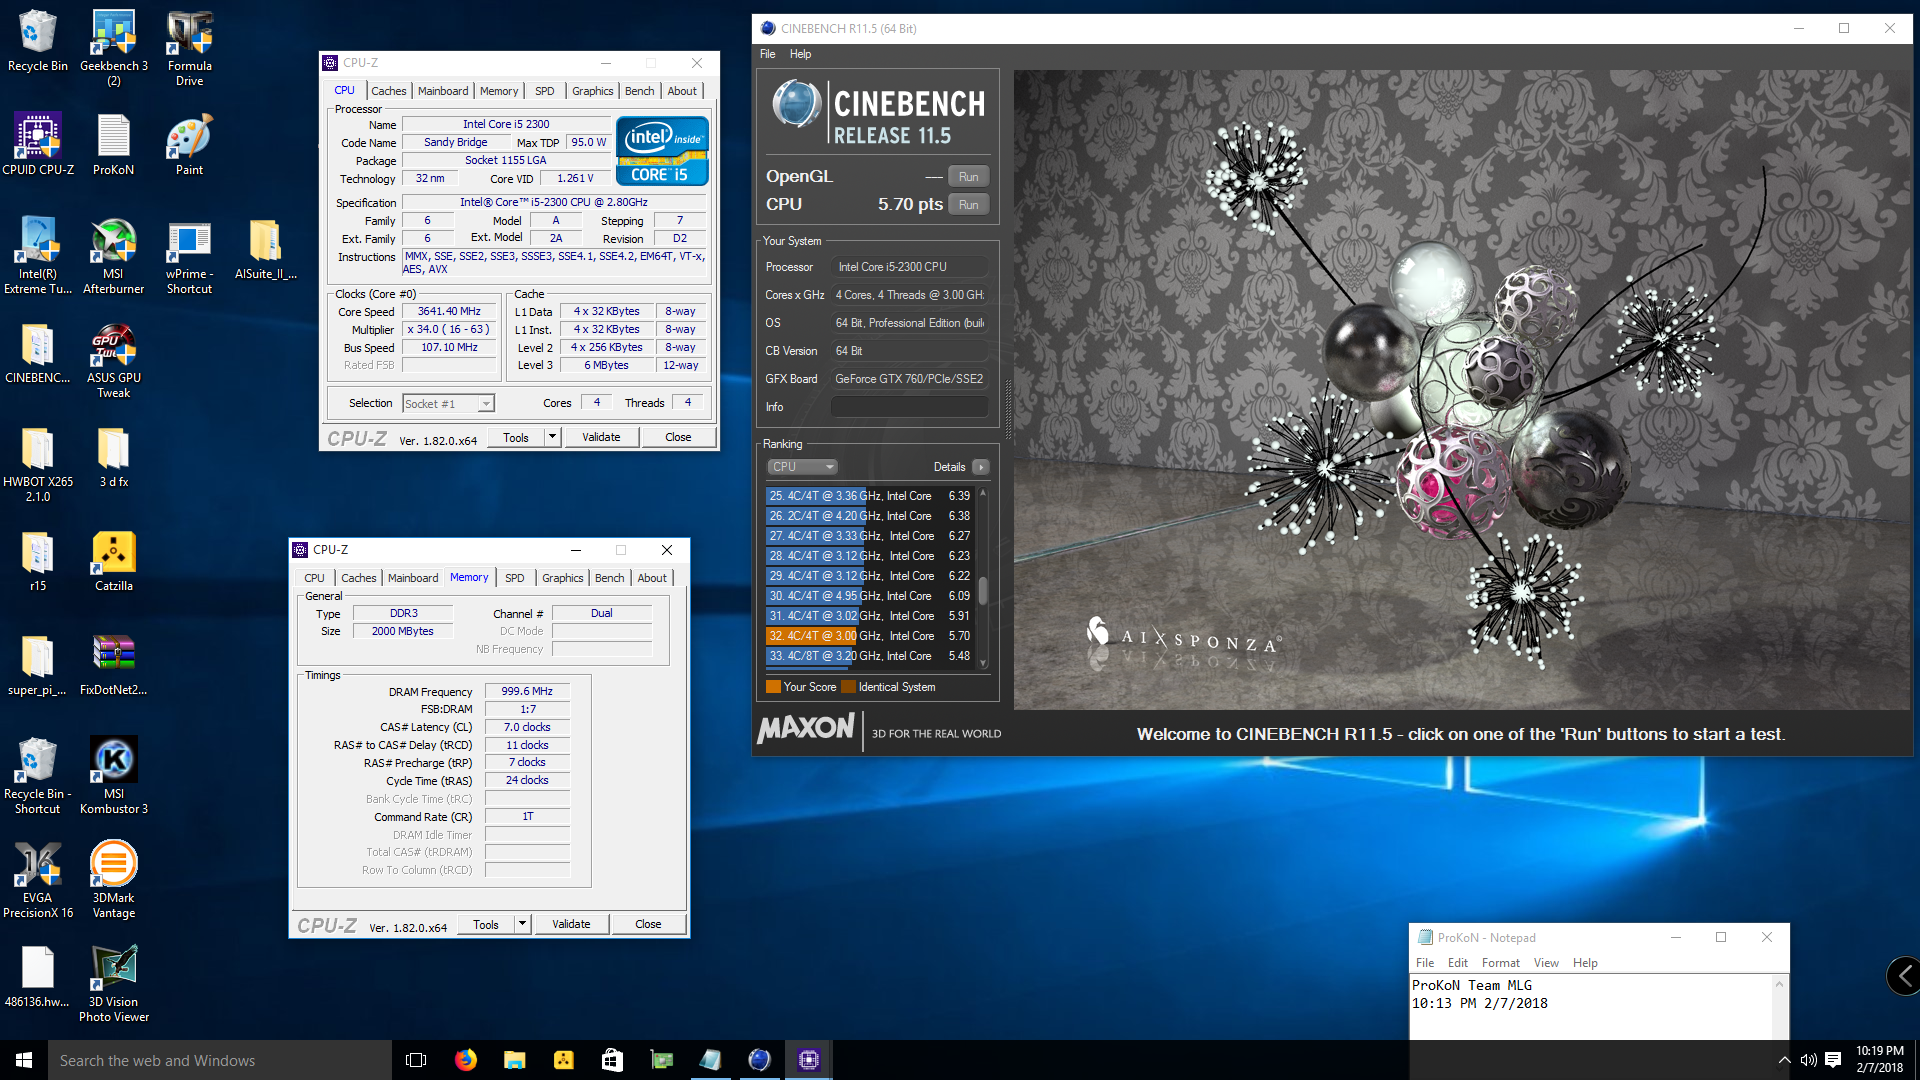Switch to Mainboard tab in top CPU-Z
Image resolution: width=1920 pixels, height=1080 pixels.
(443, 91)
